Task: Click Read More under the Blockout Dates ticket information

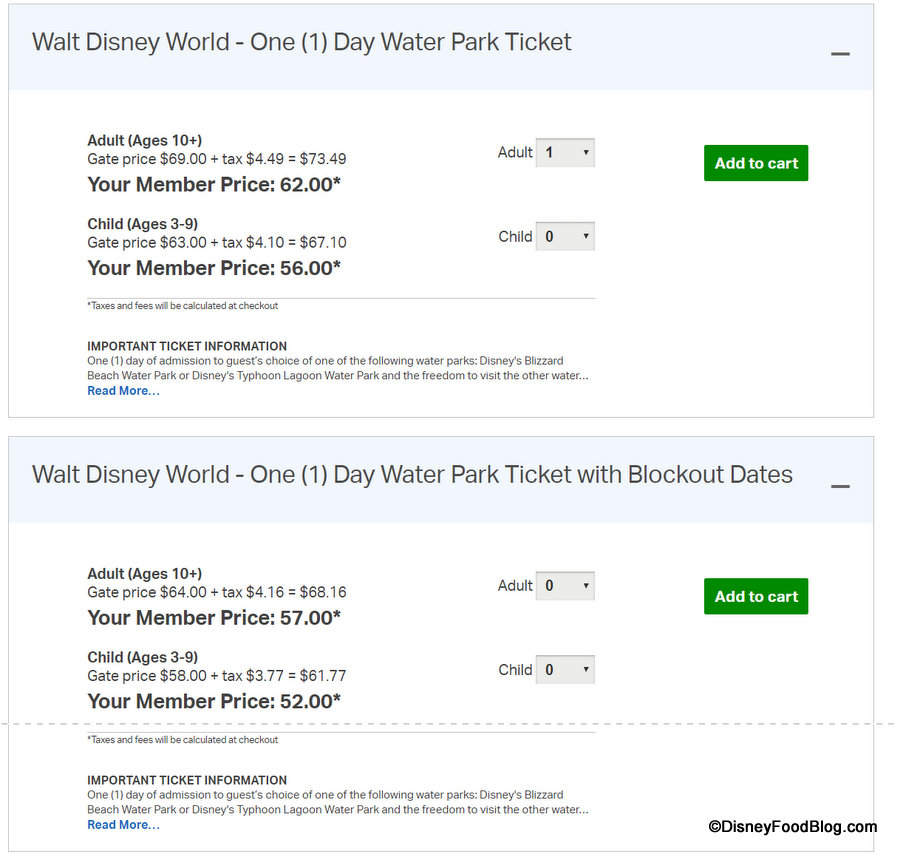Action: 123,825
